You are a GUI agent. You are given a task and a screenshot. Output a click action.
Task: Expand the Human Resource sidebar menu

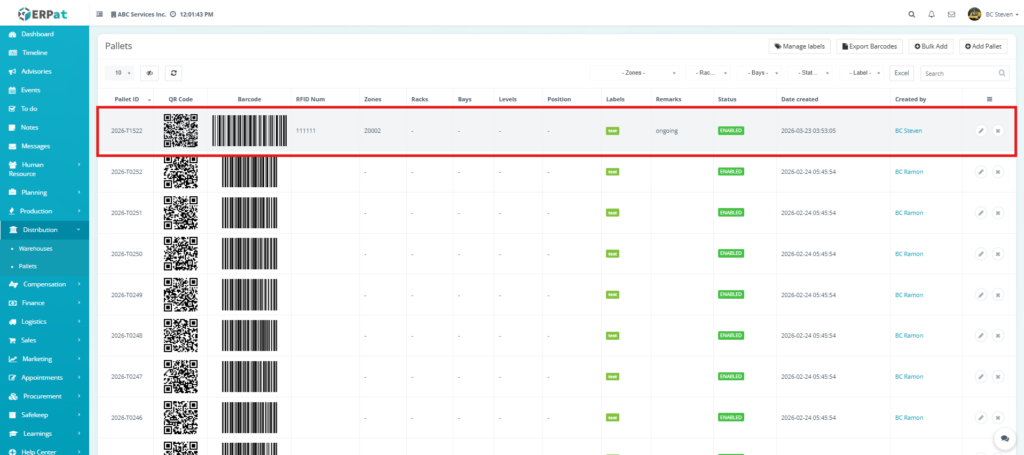tap(44, 168)
